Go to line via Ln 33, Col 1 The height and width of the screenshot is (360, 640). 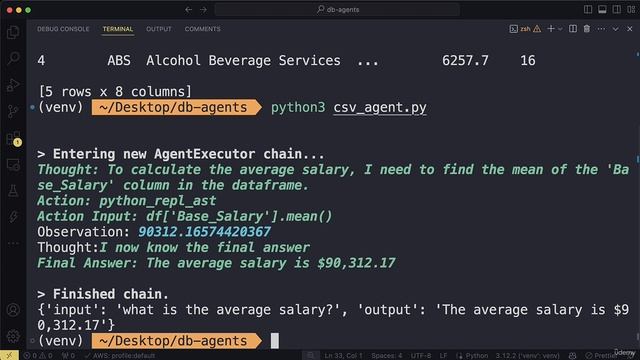pyautogui.click(x=343, y=356)
